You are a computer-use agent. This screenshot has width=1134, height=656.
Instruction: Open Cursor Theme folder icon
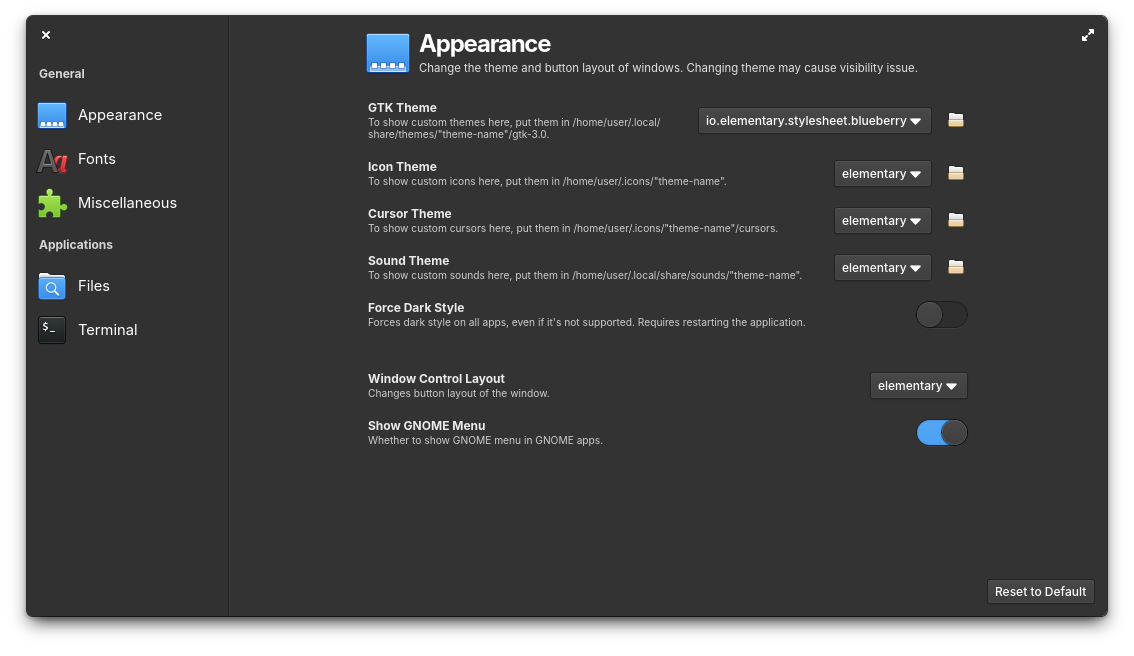(x=956, y=220)
